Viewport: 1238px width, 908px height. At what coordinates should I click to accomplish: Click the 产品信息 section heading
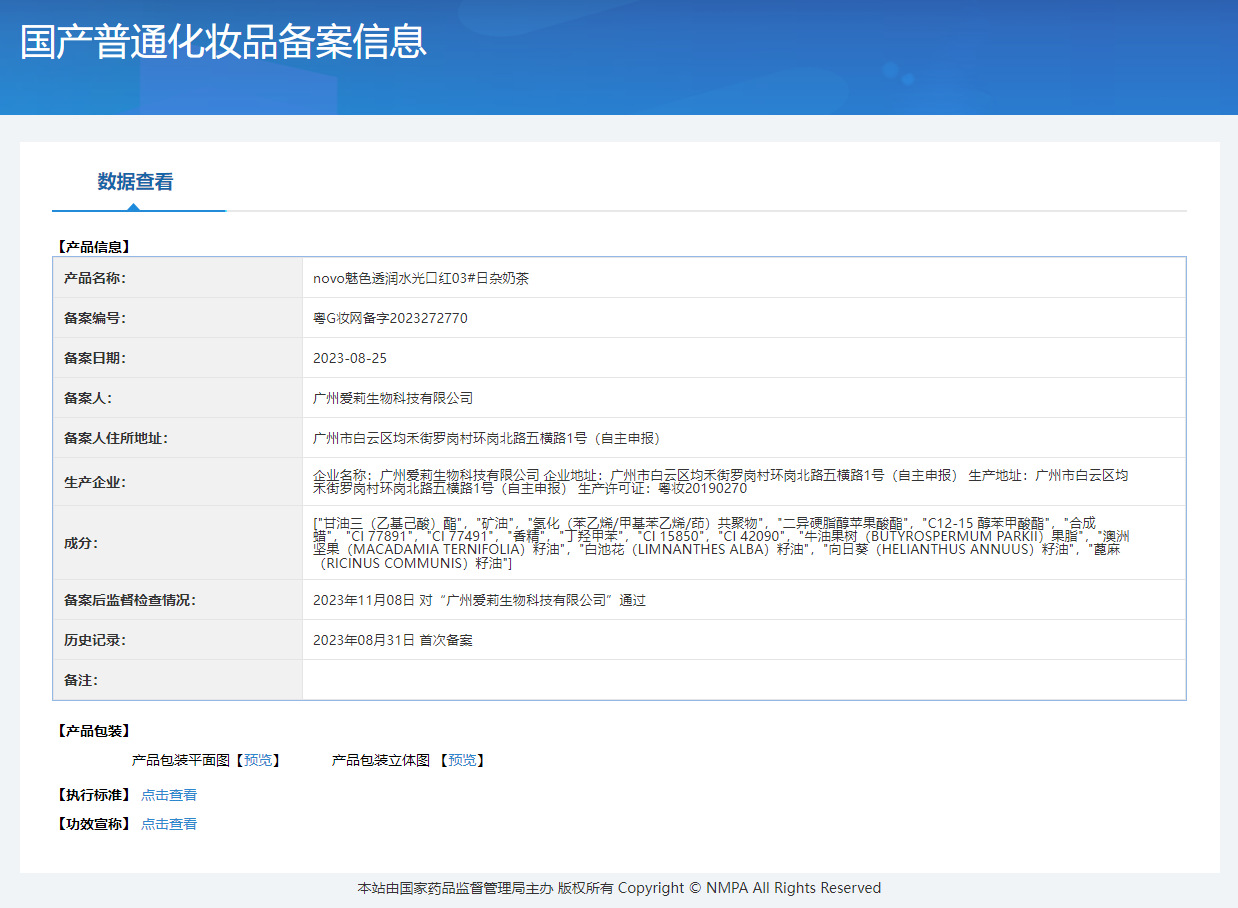(94, 246)
